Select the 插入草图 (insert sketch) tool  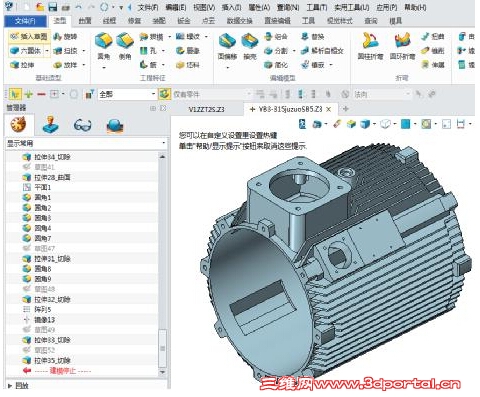point(29,36)
